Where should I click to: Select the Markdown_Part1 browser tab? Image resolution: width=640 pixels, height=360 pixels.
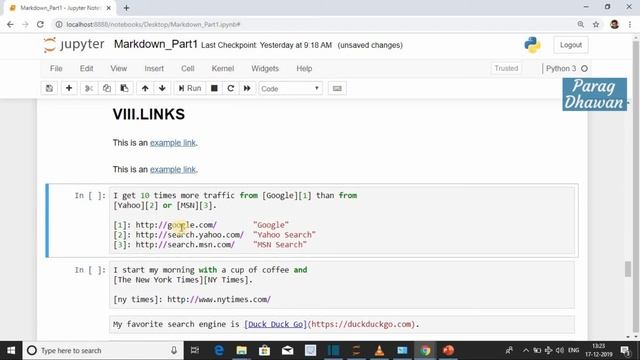[60, 8]
